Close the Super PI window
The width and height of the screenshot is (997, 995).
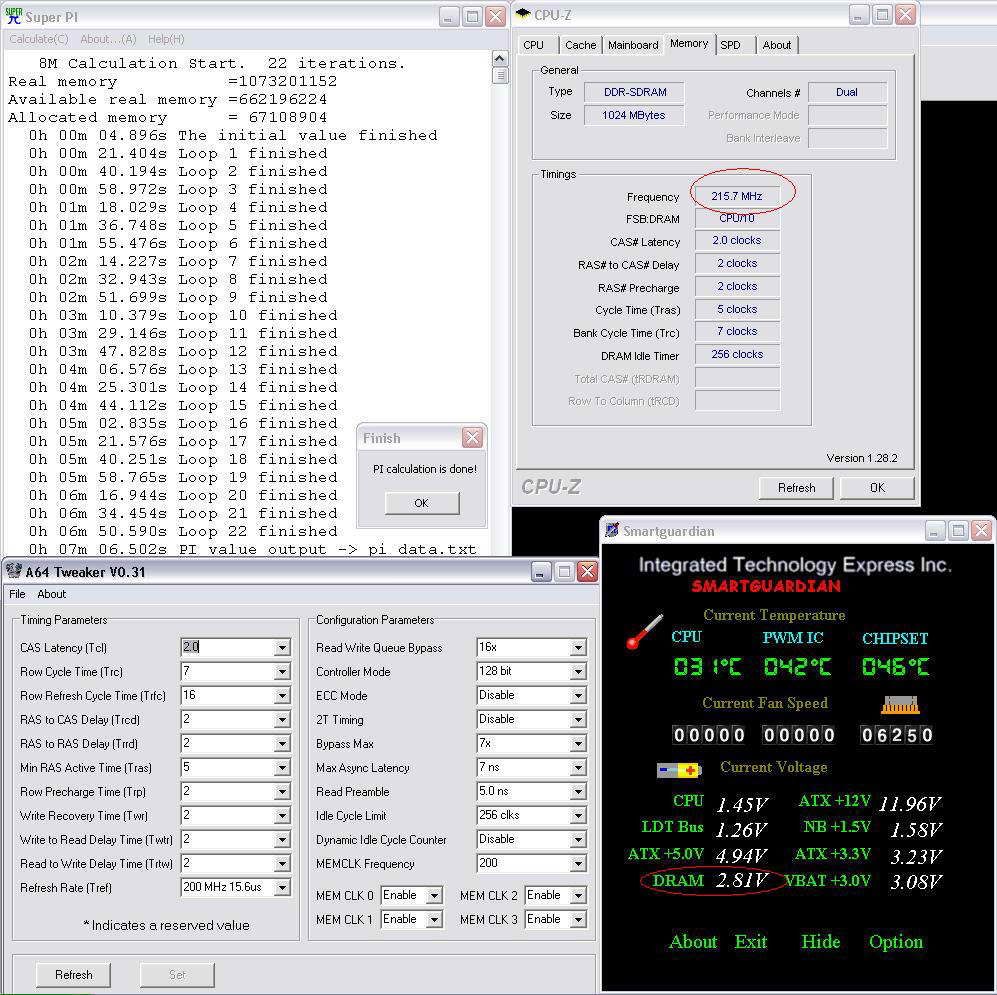point(495,17)
